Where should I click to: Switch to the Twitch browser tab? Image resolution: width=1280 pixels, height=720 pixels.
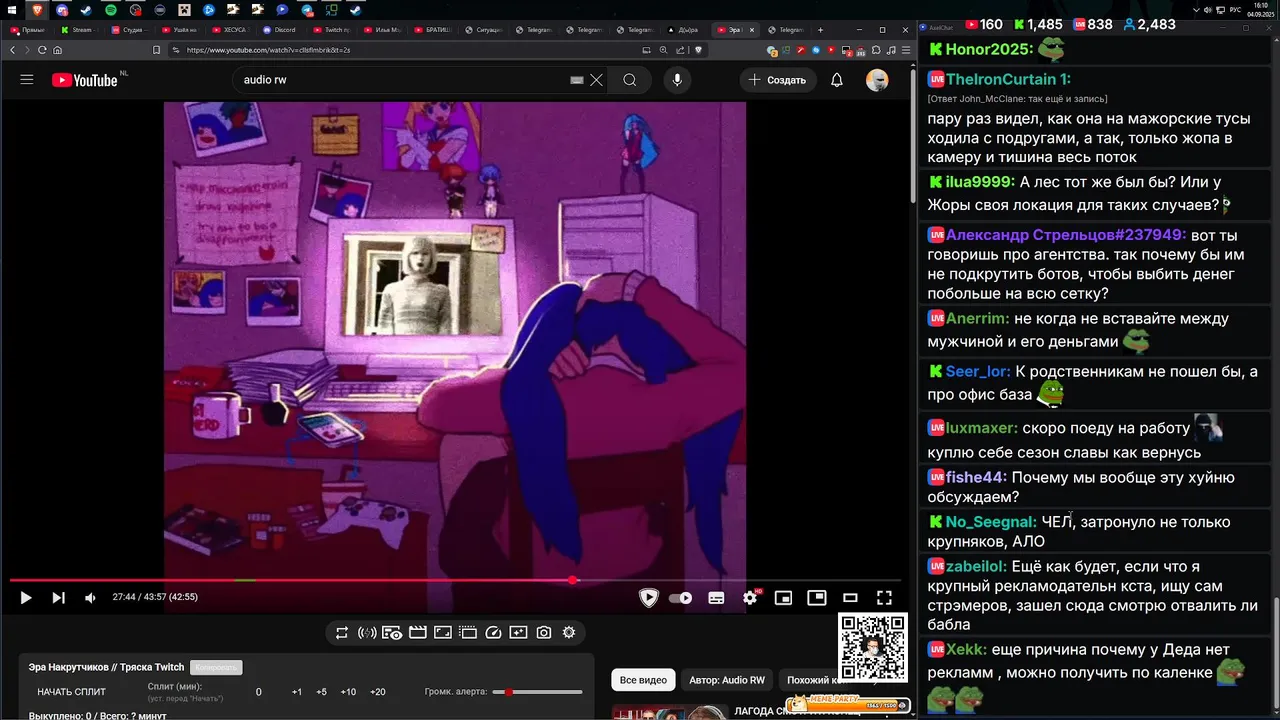tap(331, 30)
